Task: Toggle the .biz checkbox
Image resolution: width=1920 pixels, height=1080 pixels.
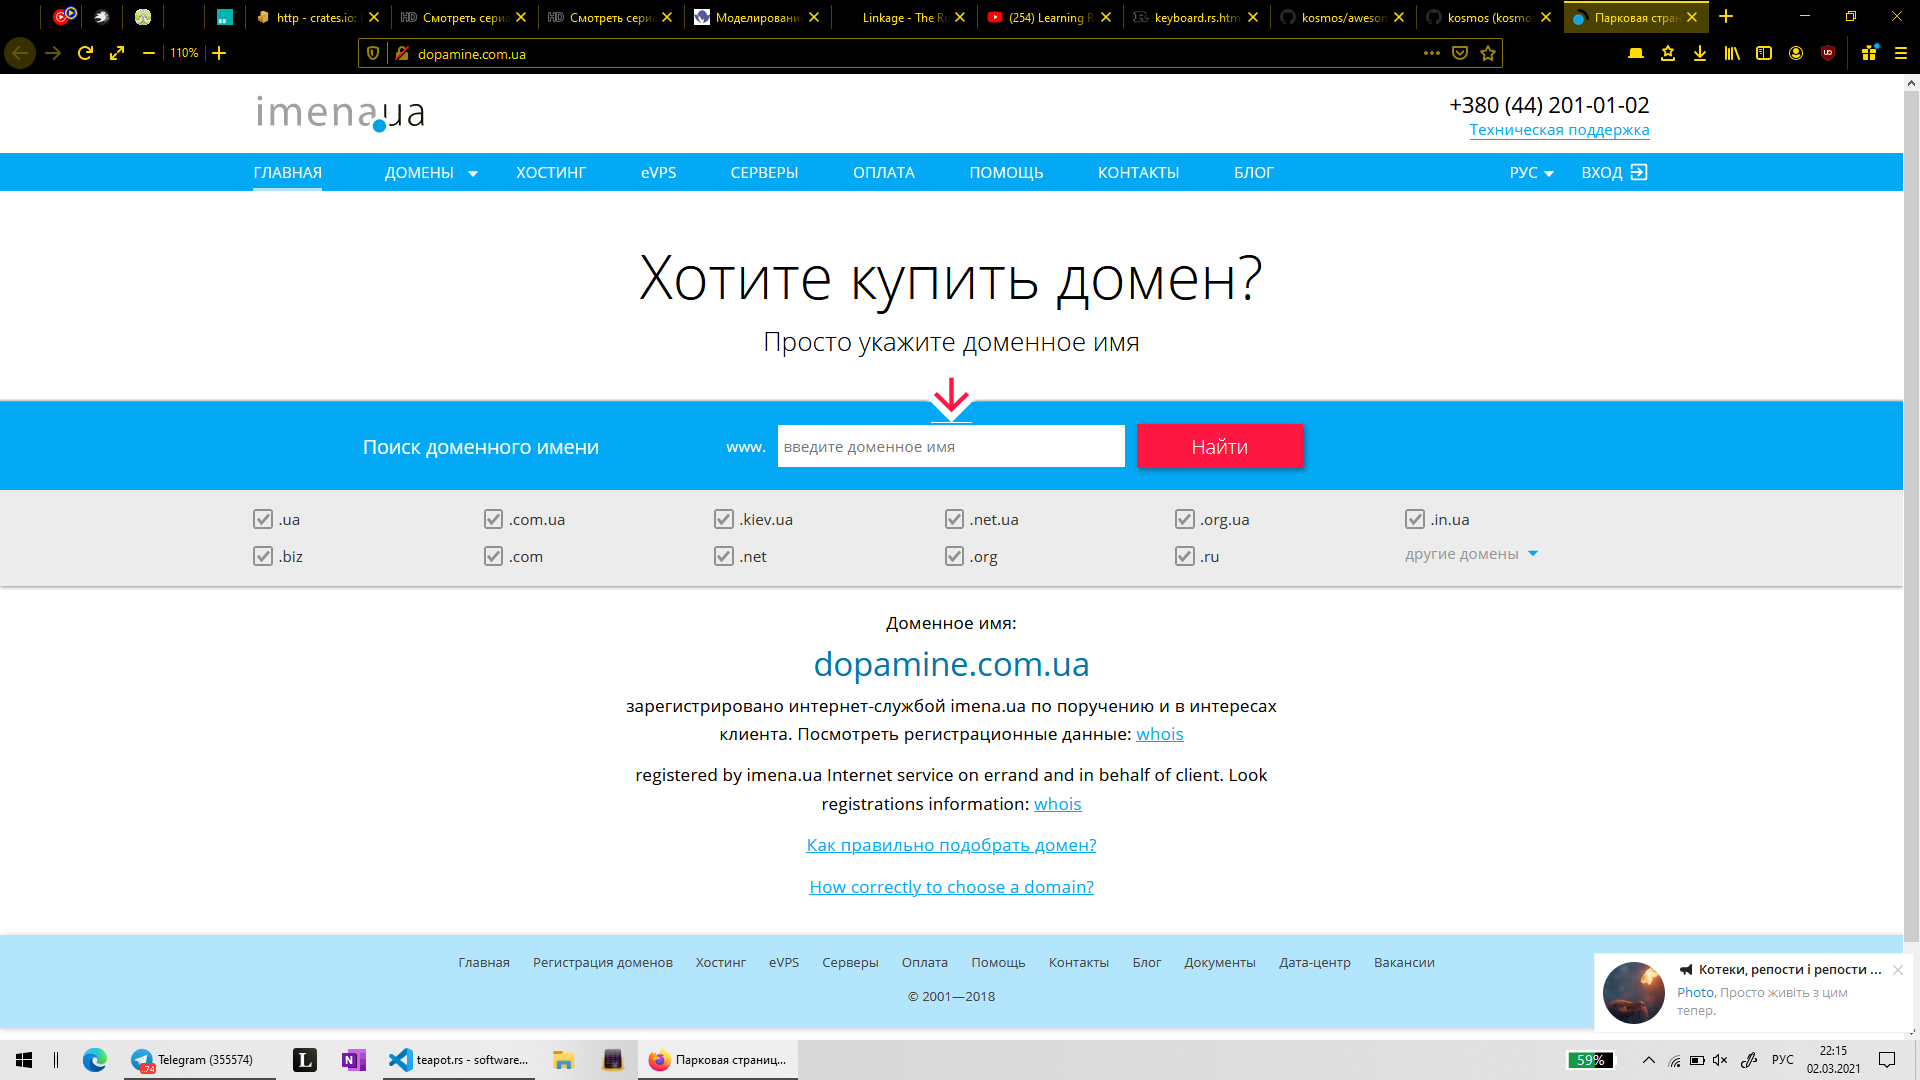Action: (x=263, y=556)
